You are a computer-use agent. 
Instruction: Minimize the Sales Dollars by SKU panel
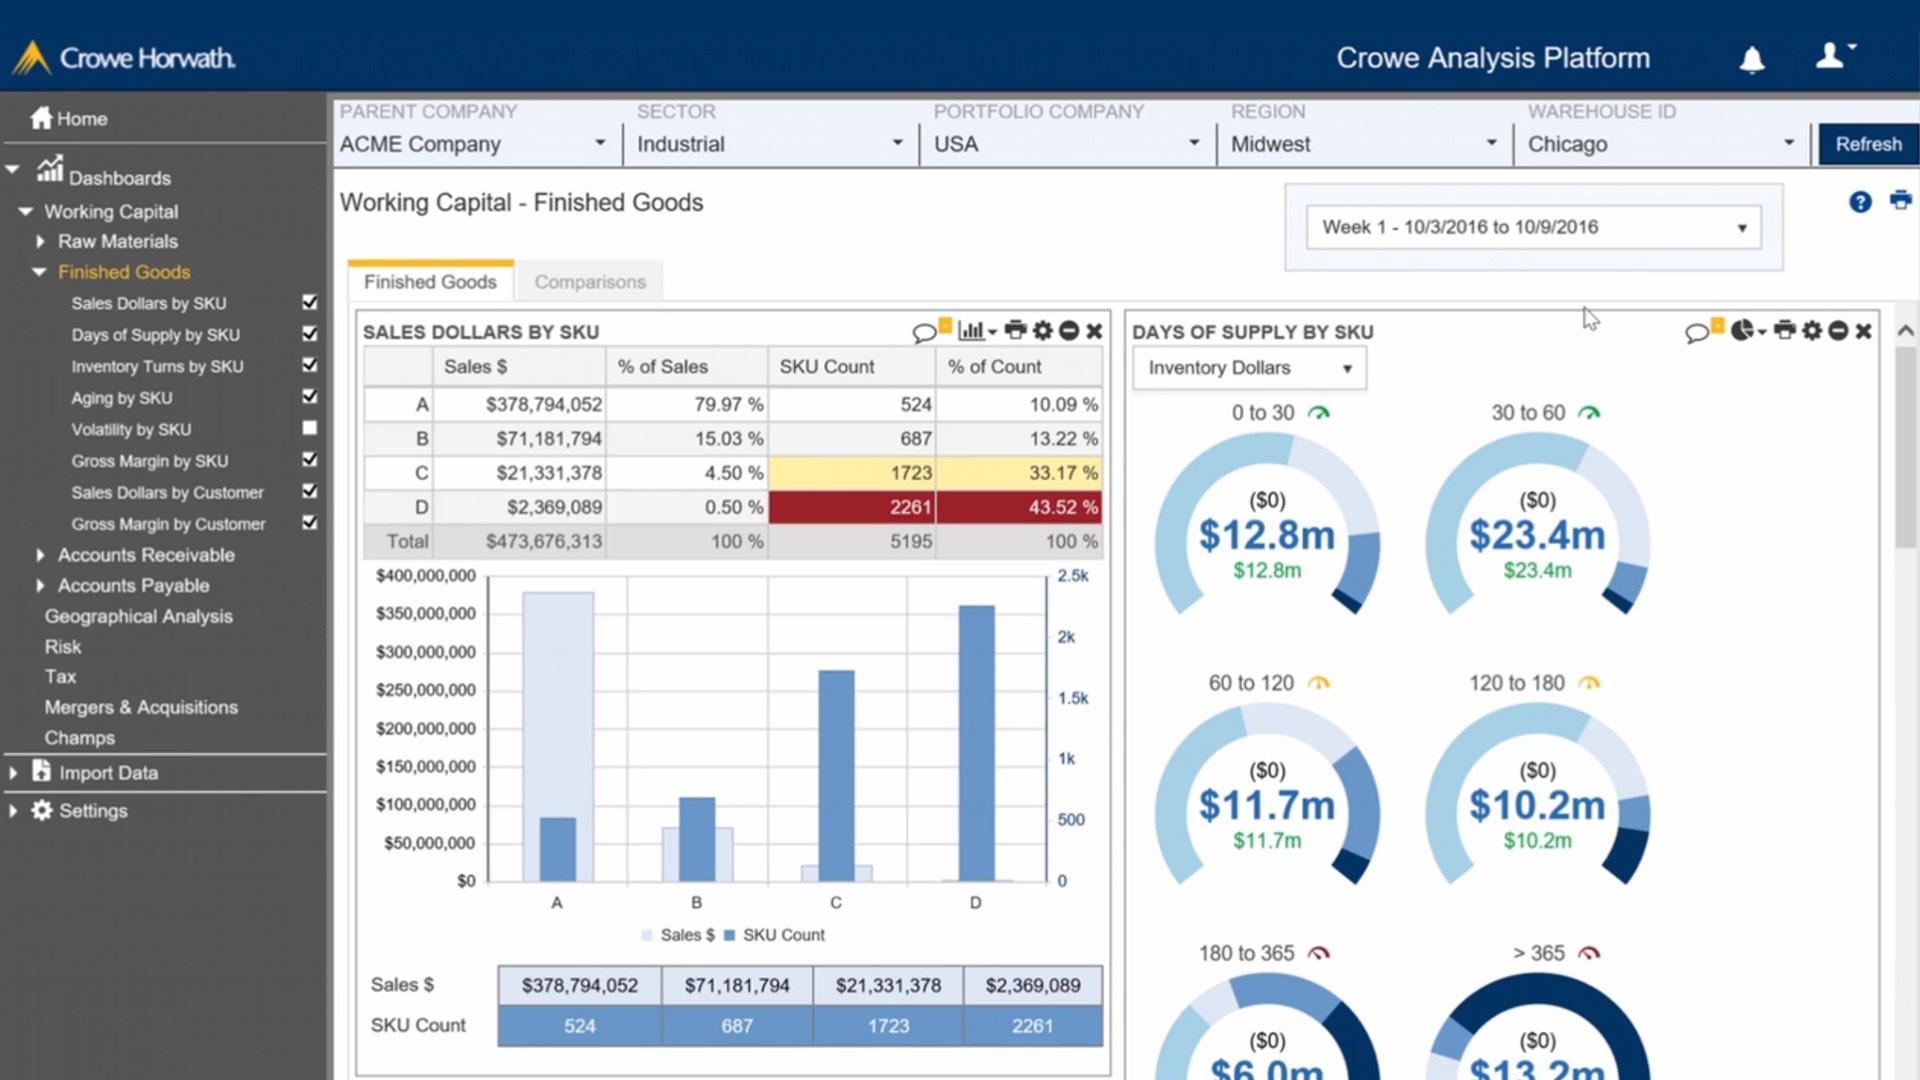(x=1069, y=331)
